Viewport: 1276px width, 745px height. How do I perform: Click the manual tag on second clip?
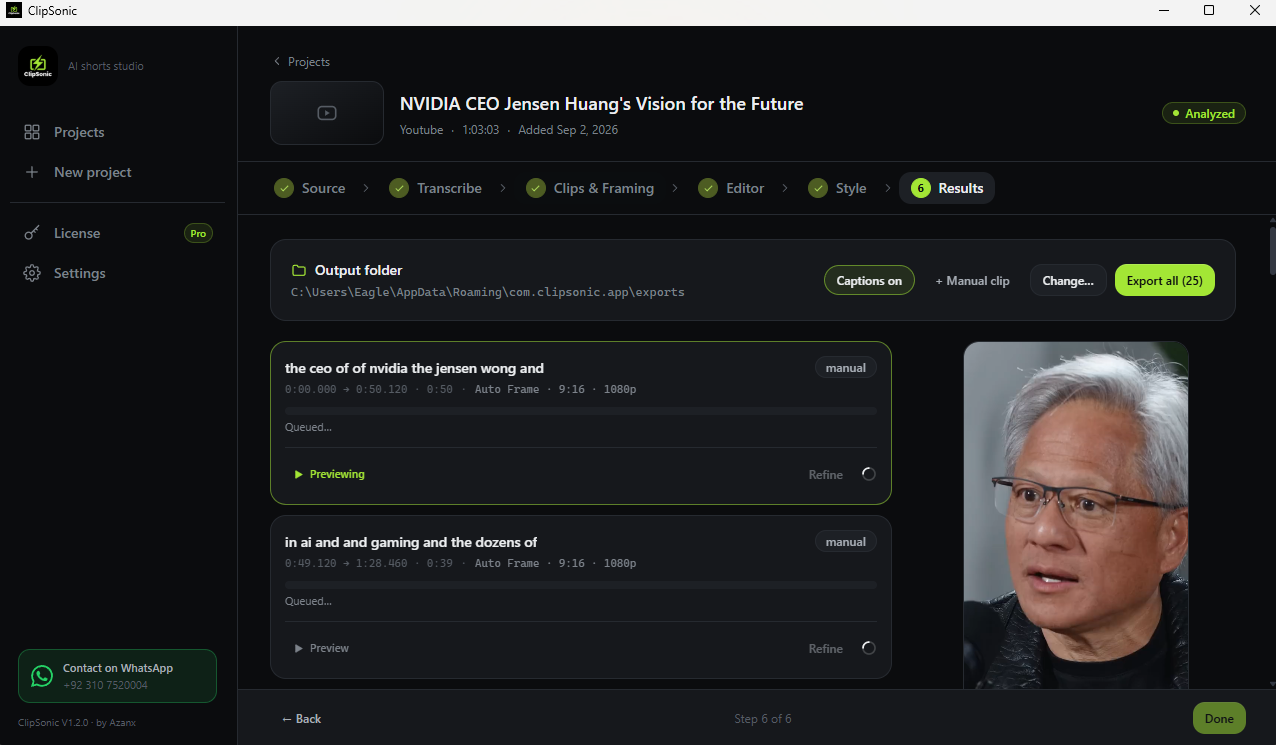coord(846,542)
